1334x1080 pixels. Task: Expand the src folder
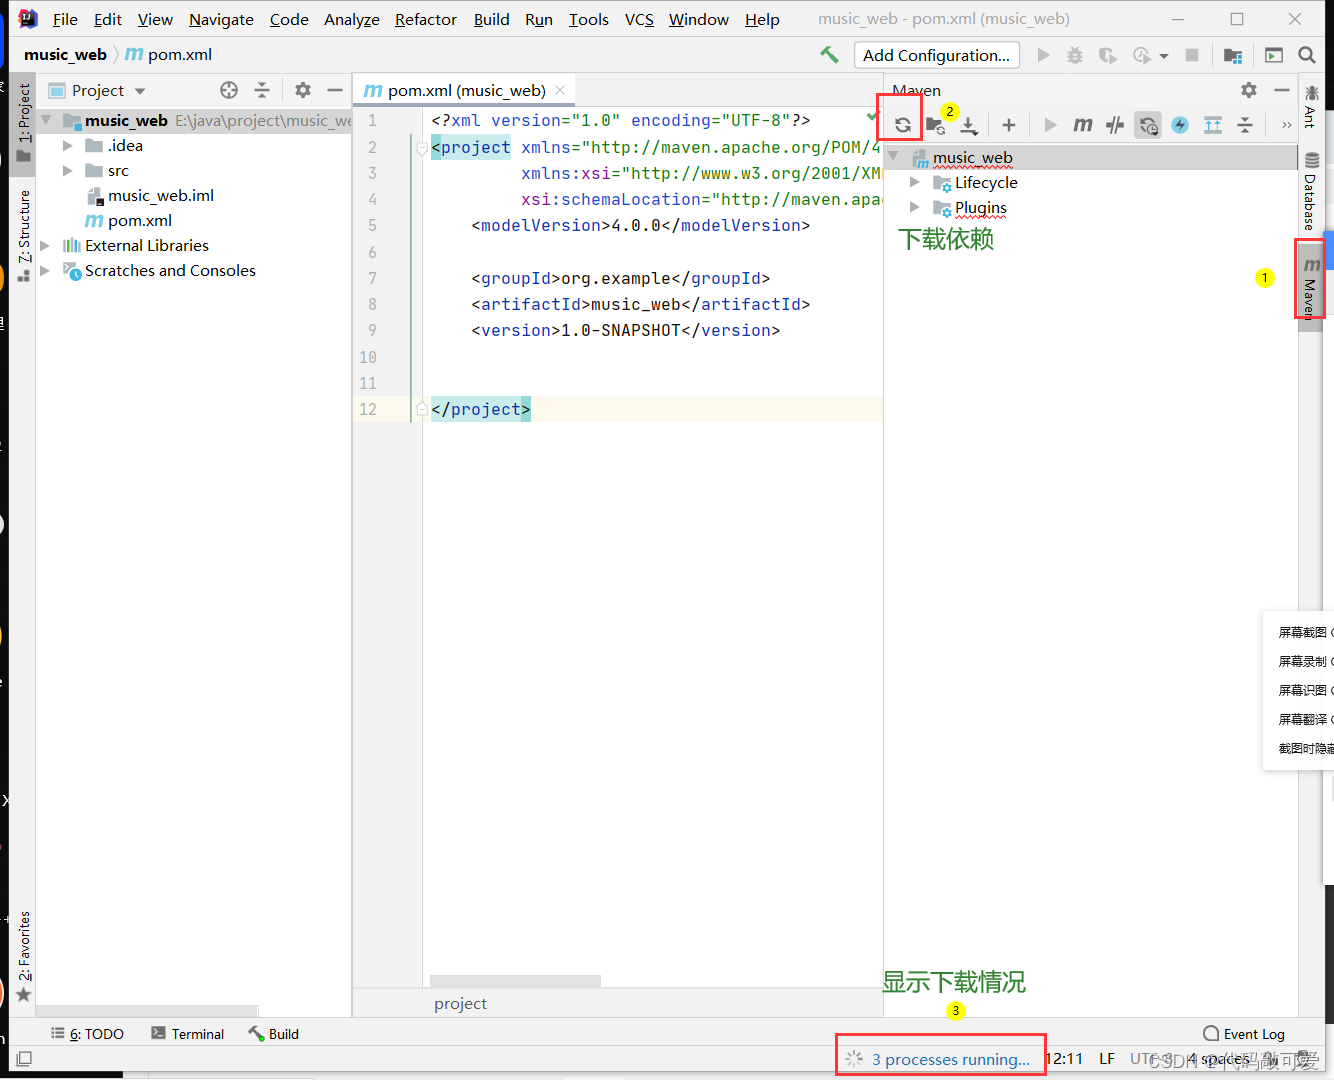[x=68, y=171]
